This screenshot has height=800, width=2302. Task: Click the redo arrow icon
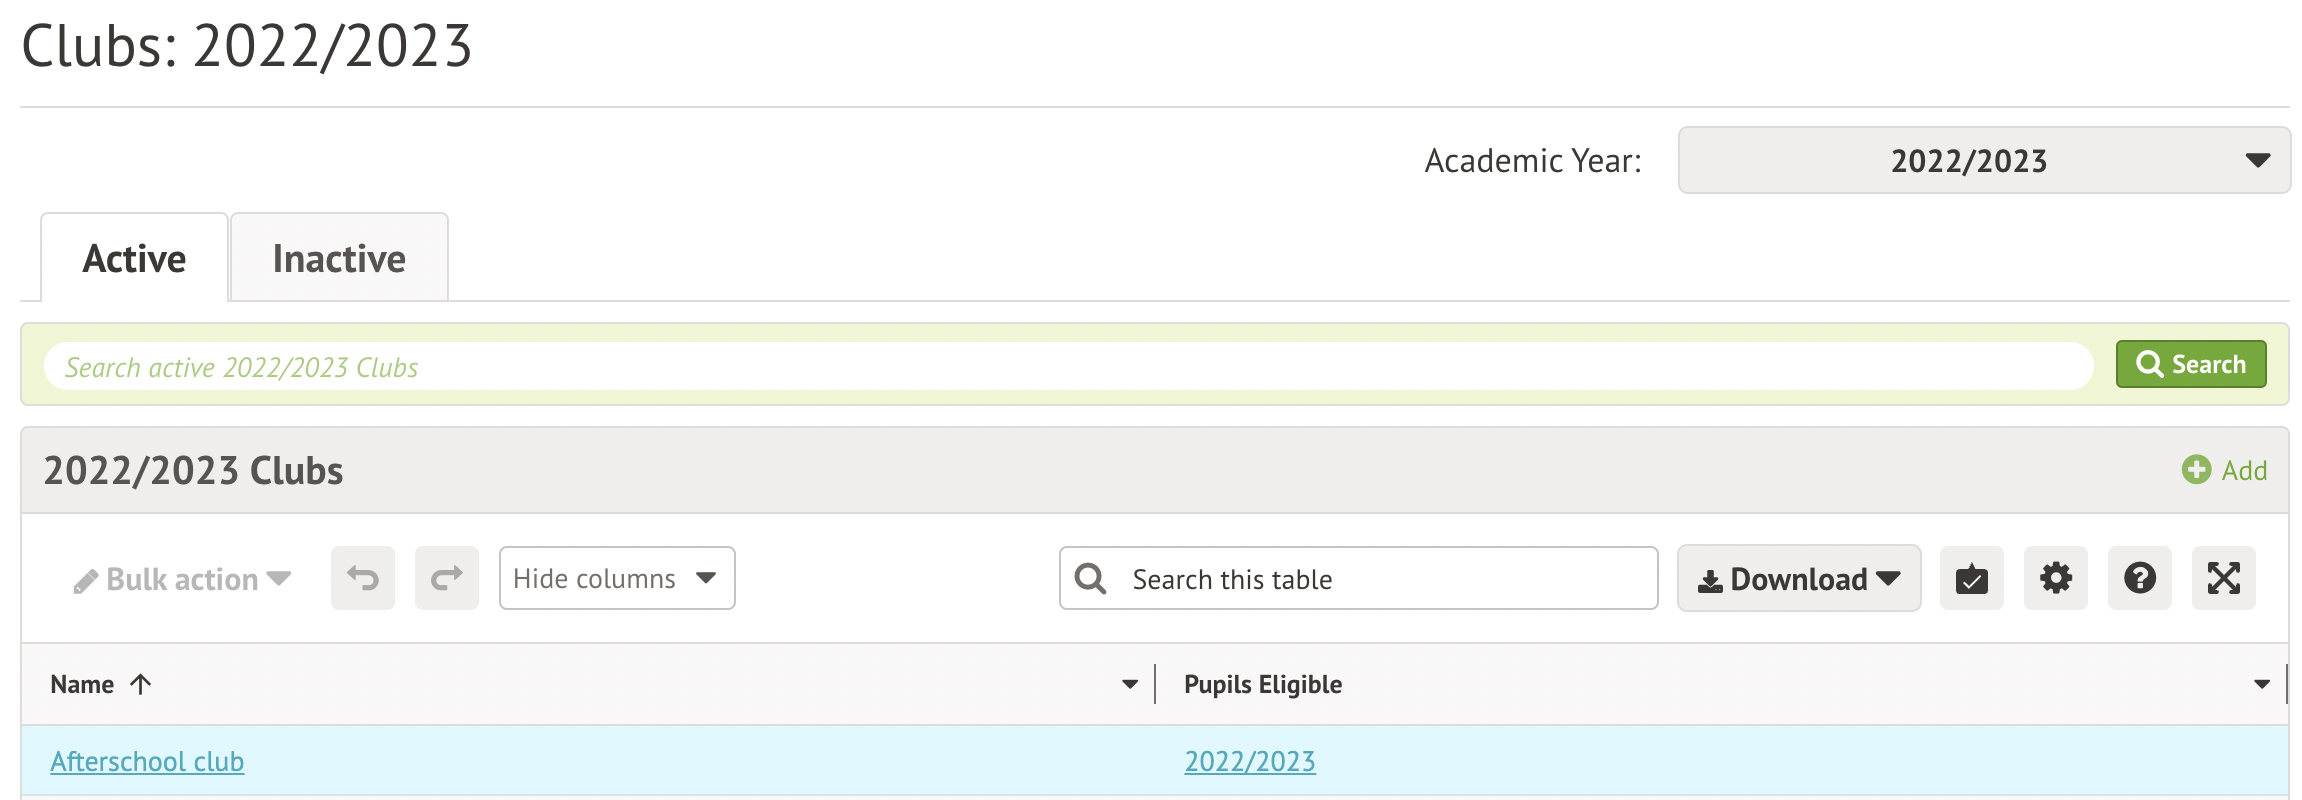447,578
